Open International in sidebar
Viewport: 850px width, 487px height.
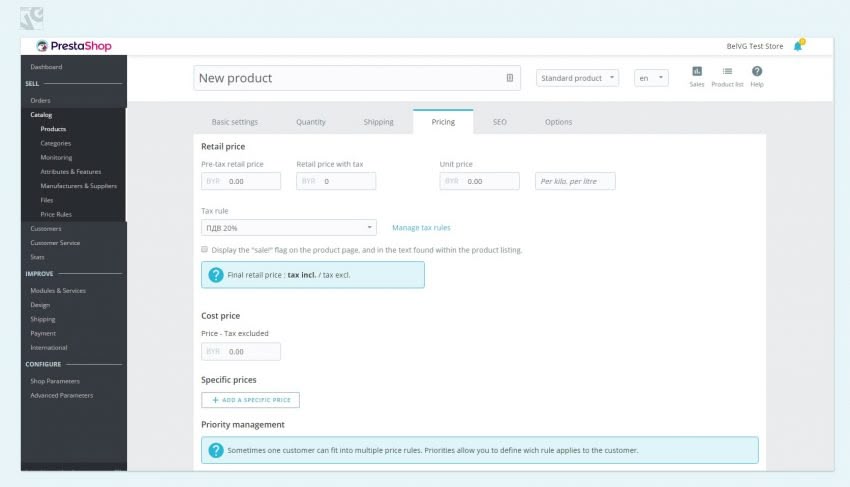49,348
